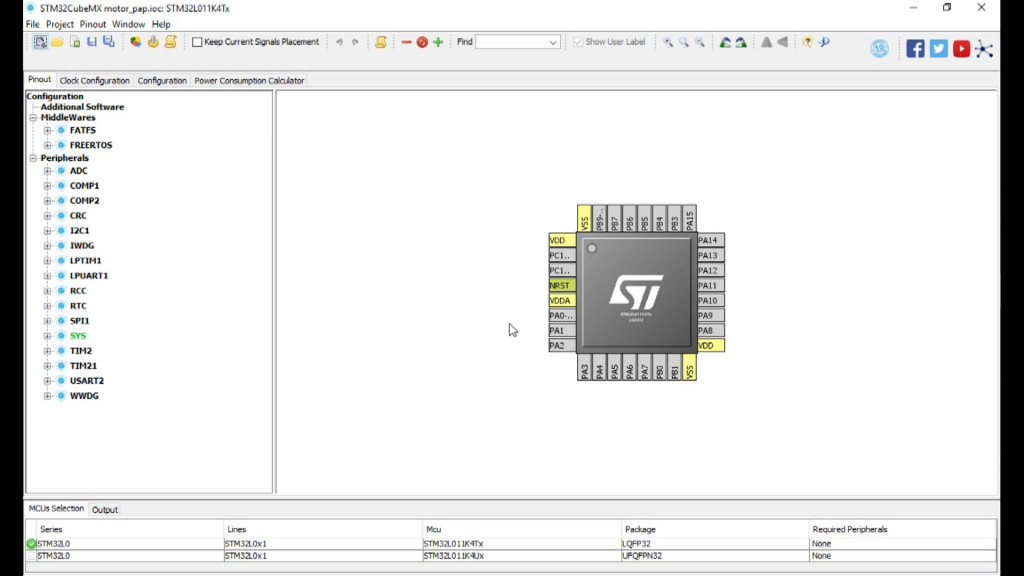The height and width of the screenshot is (576, 1024).
Task: Expand the USART2 peripheral node
Action: [x=47, y=381]
